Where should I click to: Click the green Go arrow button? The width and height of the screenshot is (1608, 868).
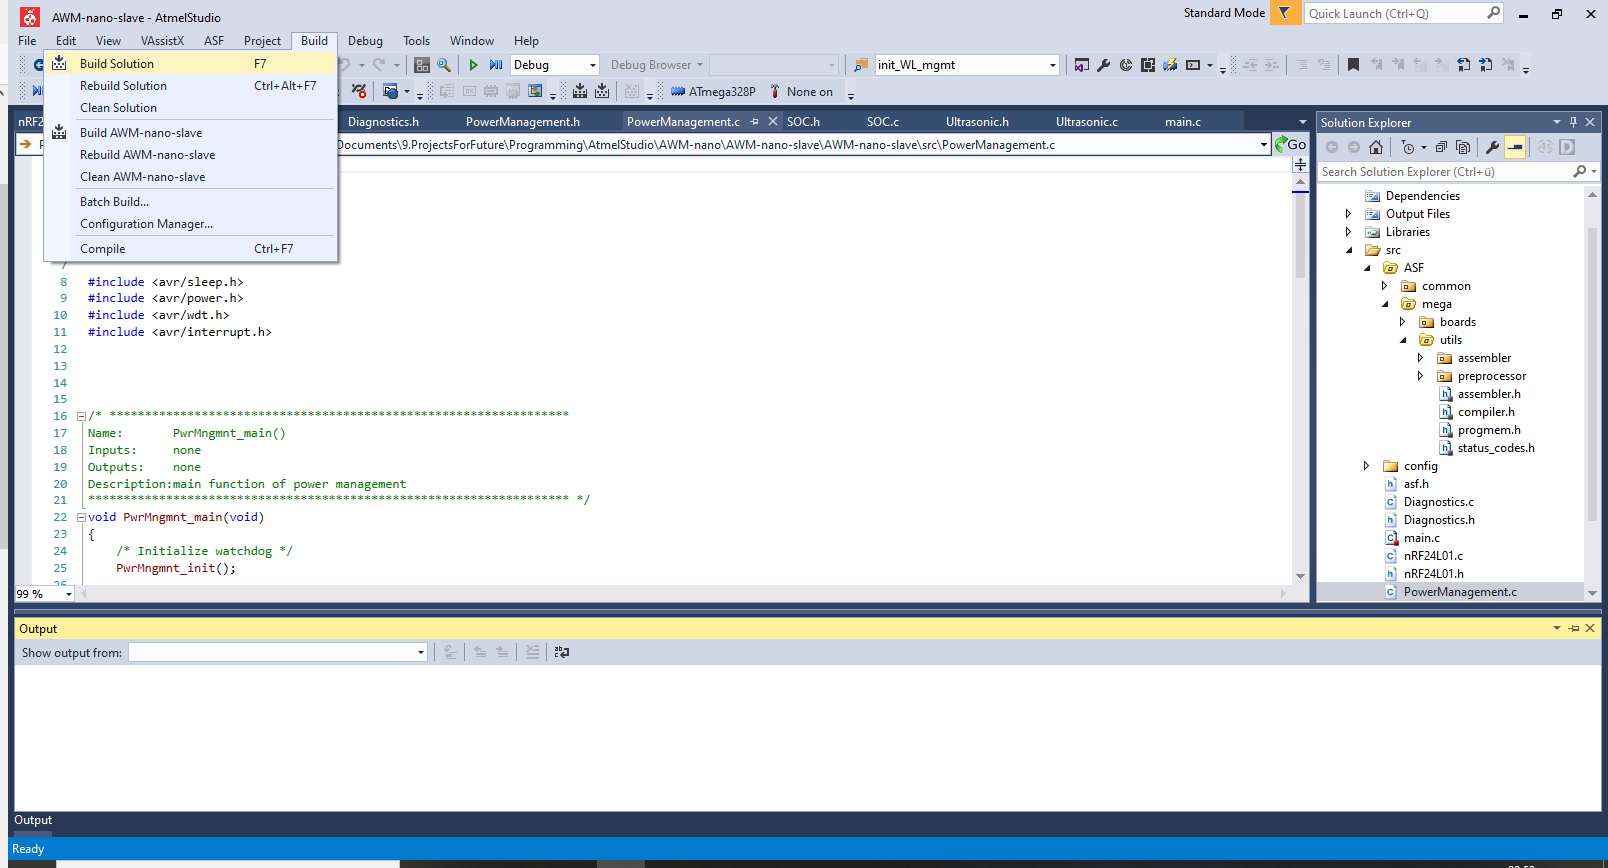point(1291,144)
